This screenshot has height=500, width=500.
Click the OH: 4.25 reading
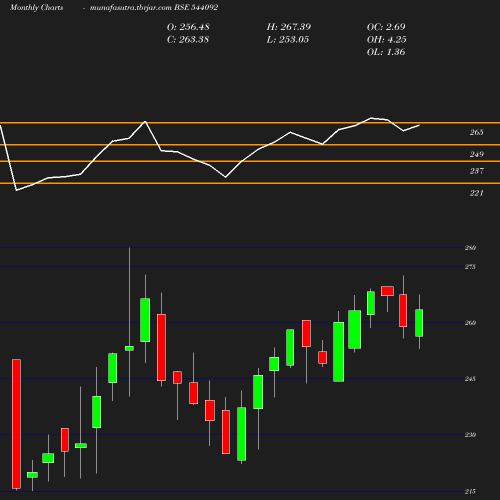click(x=386, y=40)
